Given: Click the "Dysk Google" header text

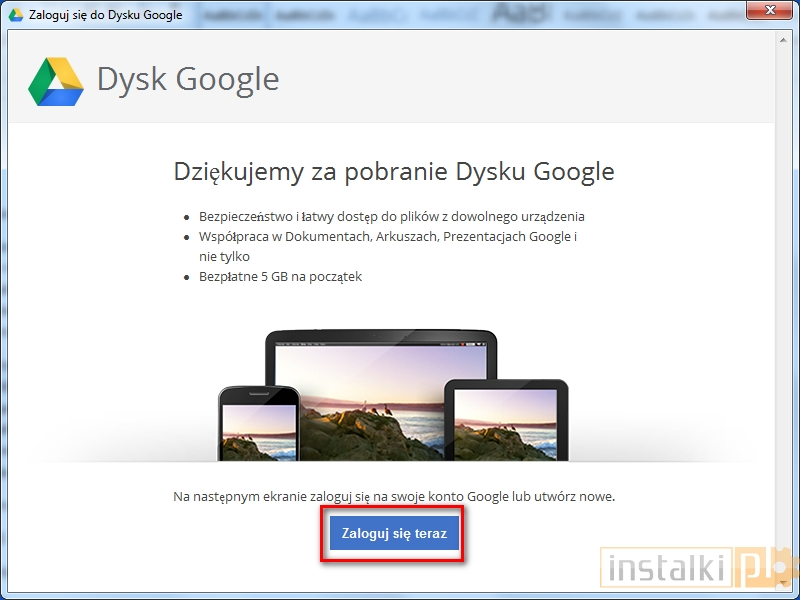Looking at the screenshot, I should [x=187, y=80].
